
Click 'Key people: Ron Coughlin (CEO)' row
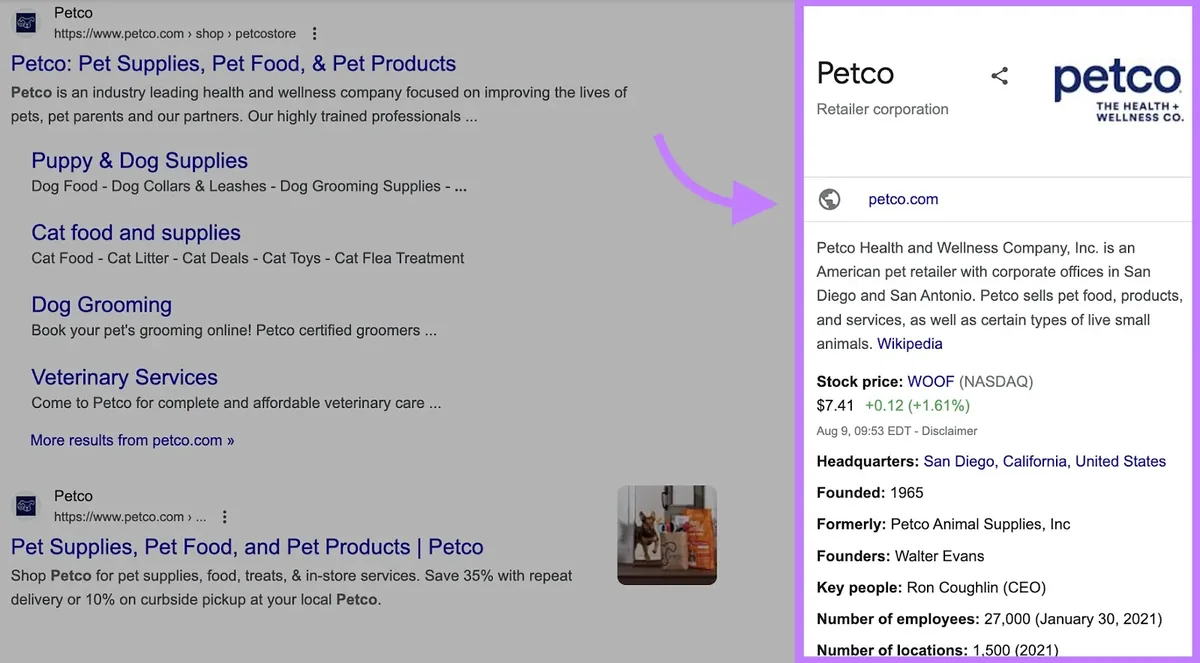coord(931,588)
